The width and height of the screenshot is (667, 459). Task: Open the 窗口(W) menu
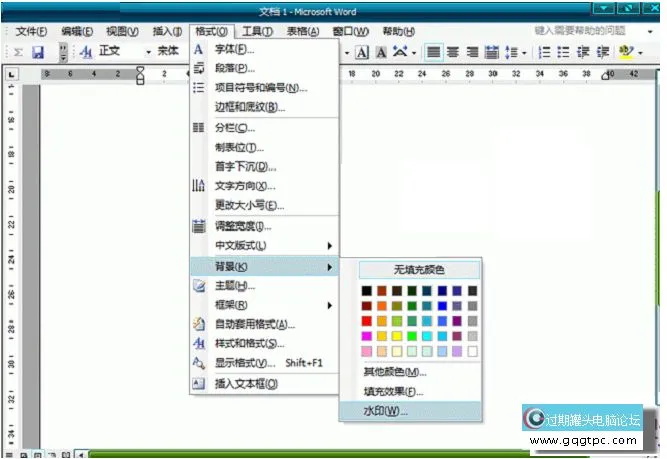pos(351,31)
